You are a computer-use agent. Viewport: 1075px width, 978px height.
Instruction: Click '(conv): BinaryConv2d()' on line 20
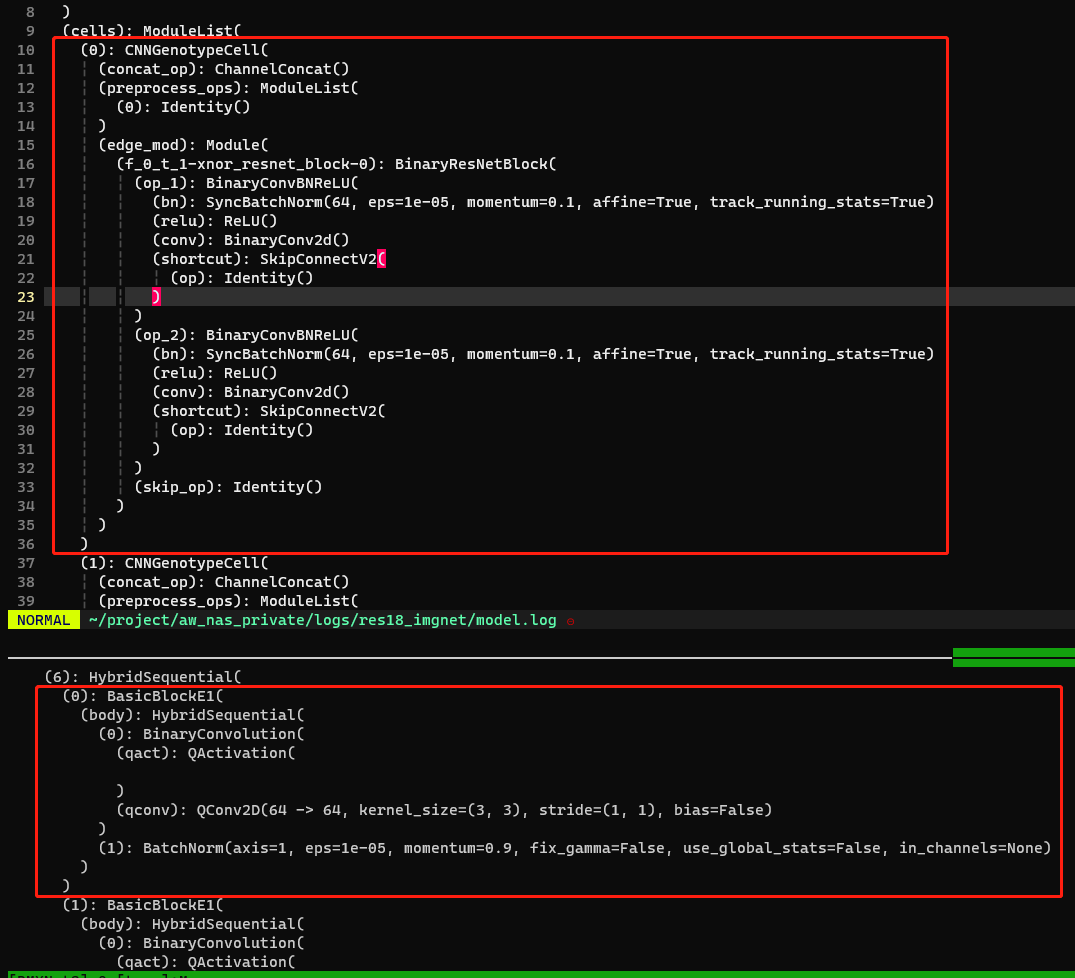tap(251, 240)
